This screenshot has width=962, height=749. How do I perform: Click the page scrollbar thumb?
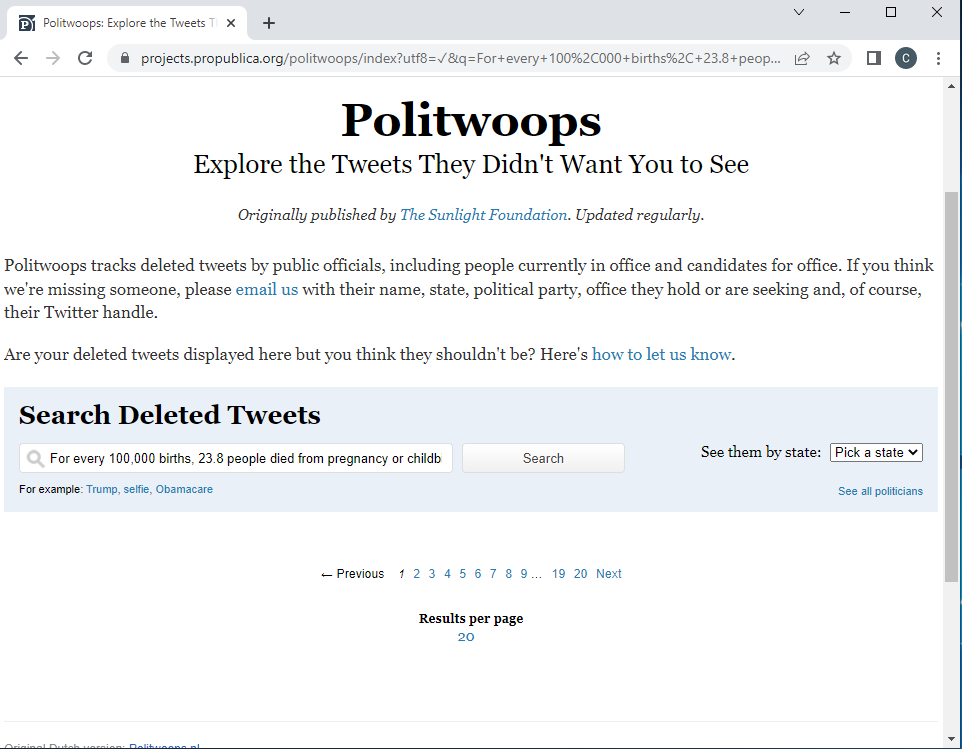tap(952, 386)
